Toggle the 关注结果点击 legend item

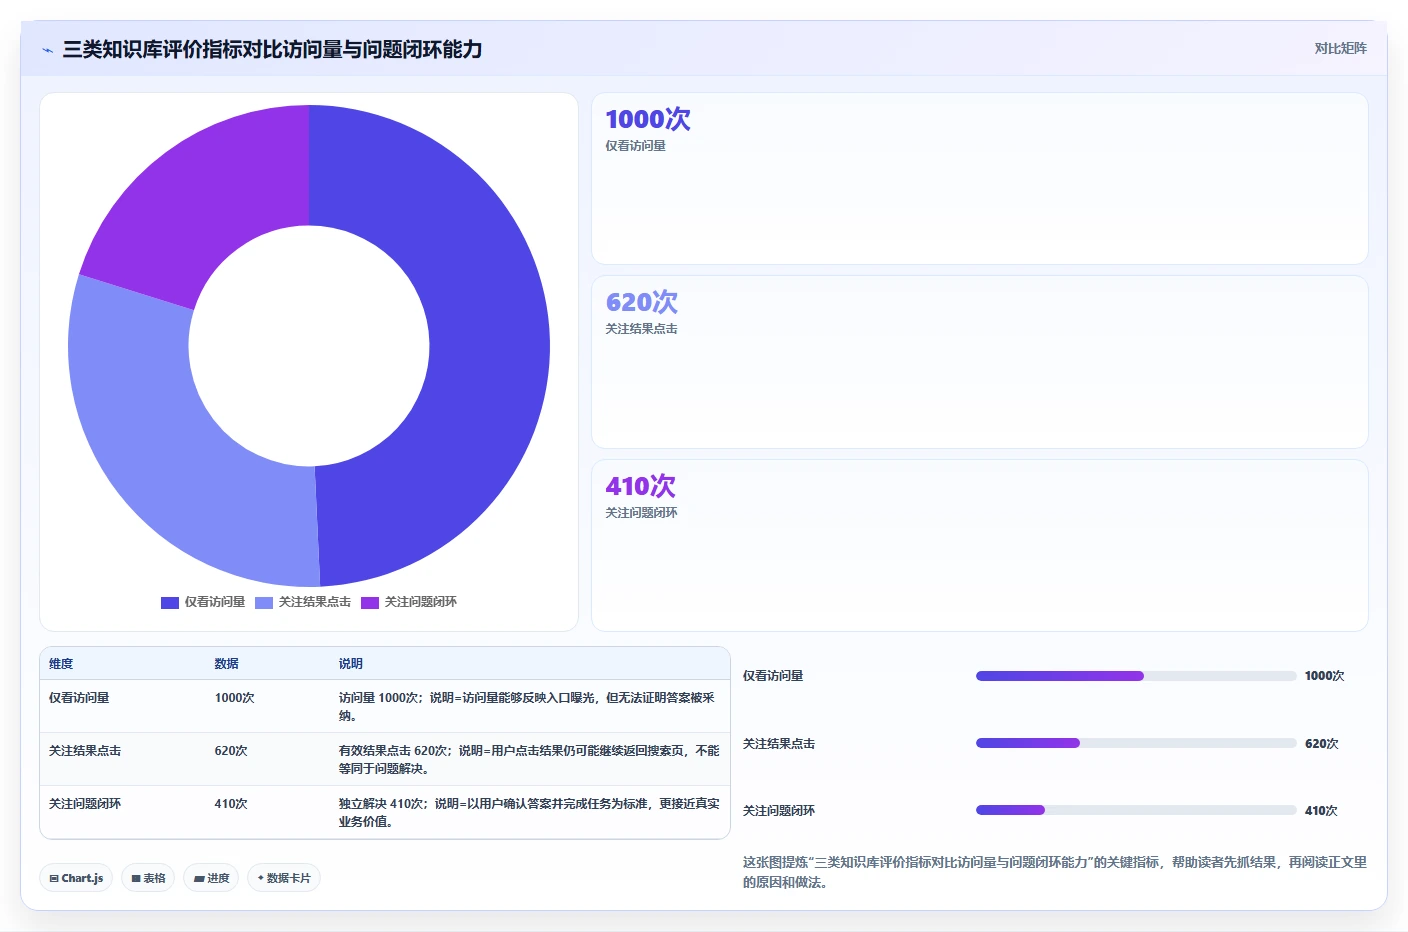pyautogui.click(x=303, y=602)
